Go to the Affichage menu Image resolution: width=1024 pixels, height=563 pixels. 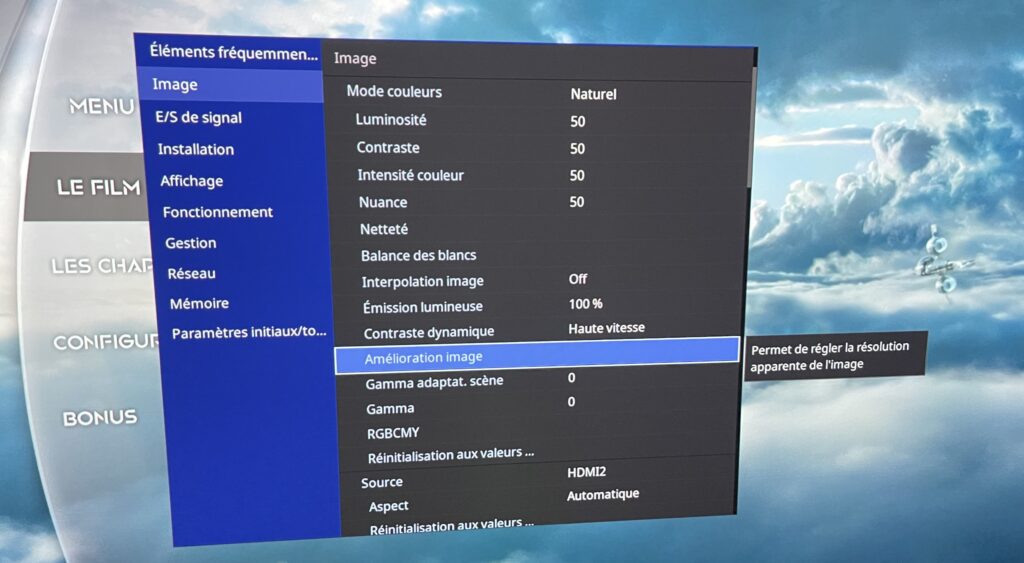coord(191,181)
